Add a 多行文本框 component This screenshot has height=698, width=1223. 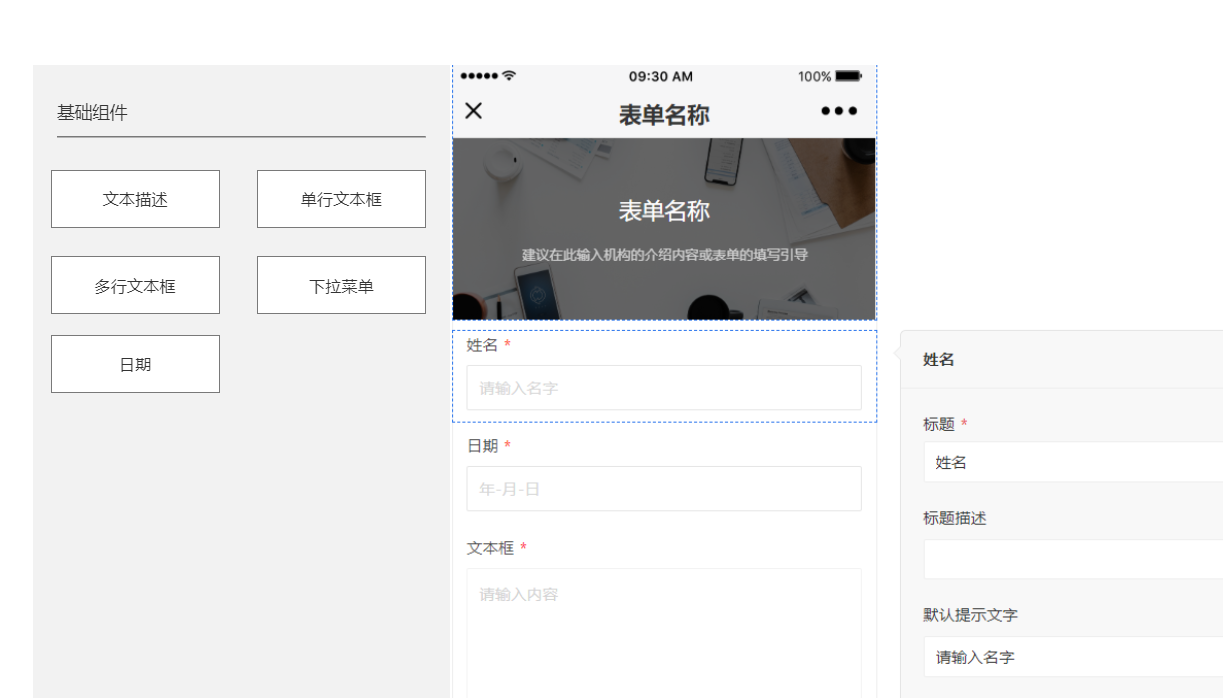pyautogui.click(x=135, y=285)
